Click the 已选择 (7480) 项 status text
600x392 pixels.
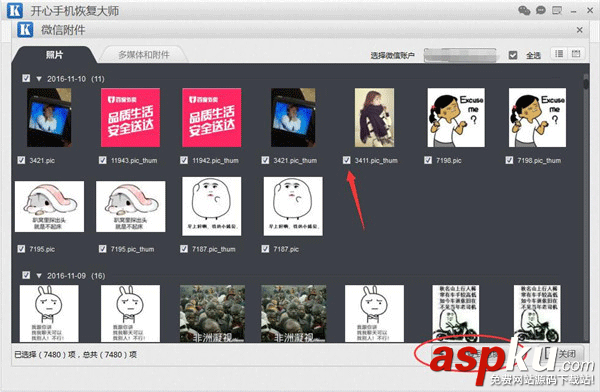[x=45, y=354]
